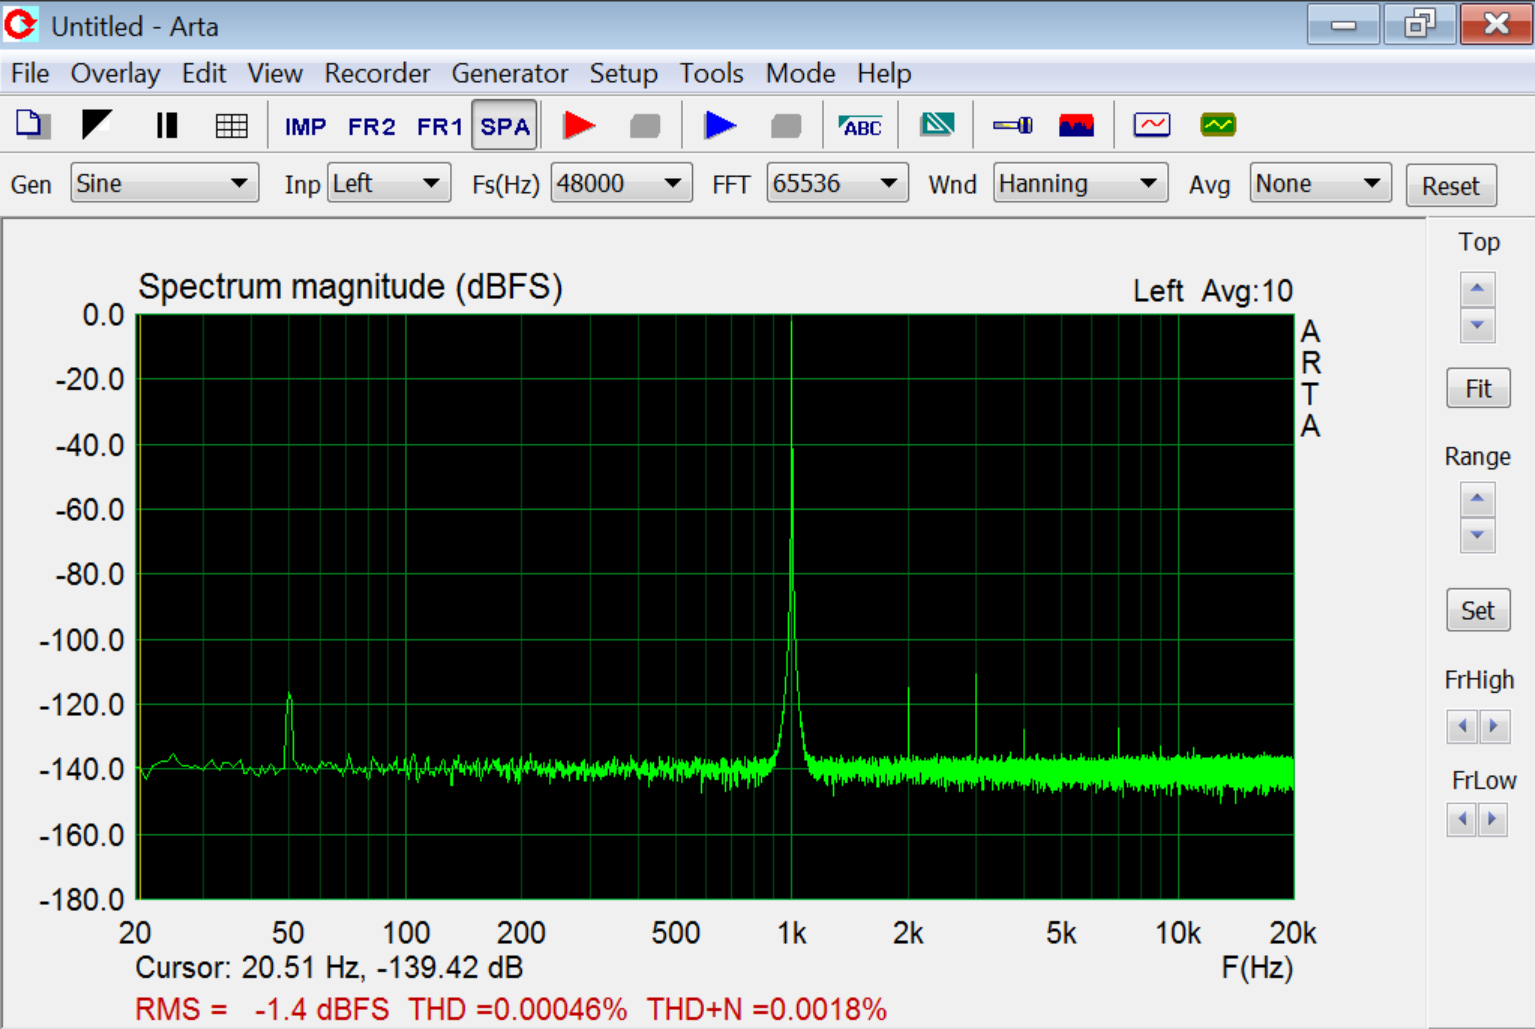
Task: Click the Avg:10 label above the plot
Action: (x=1247, y=291)
